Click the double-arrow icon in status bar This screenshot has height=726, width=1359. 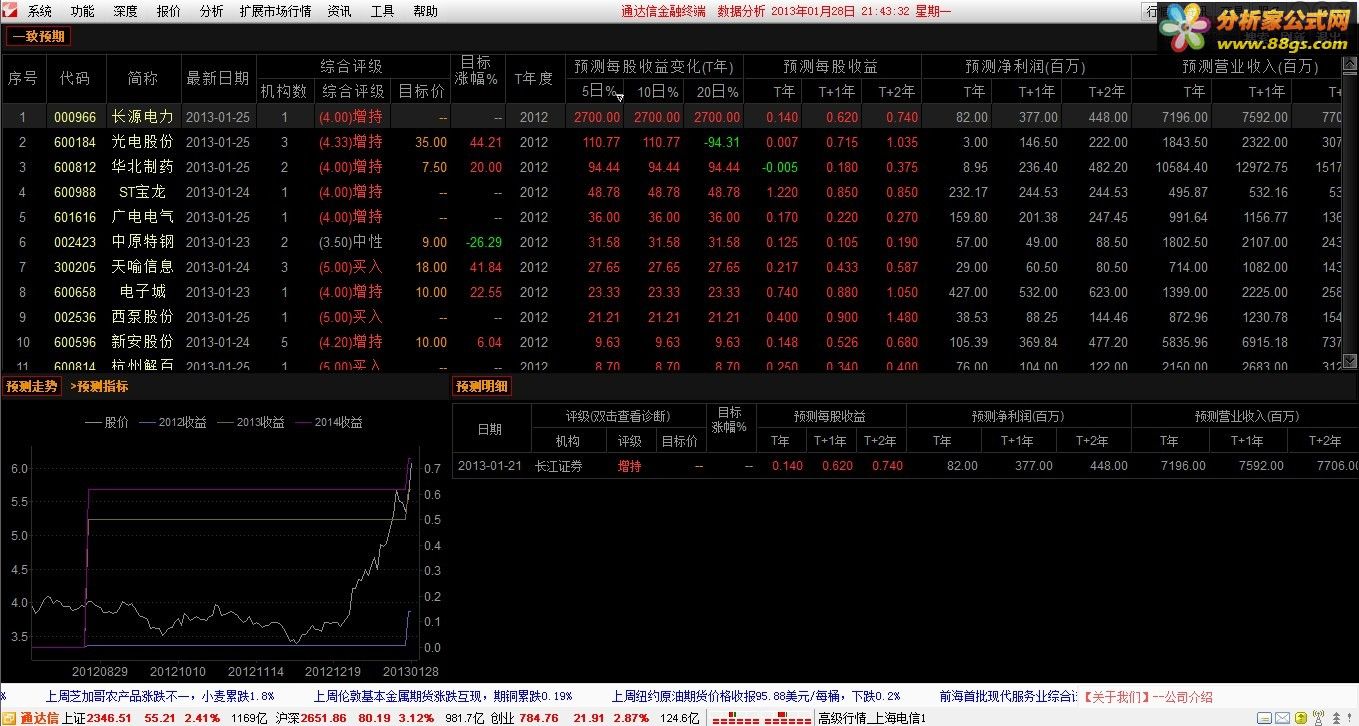(x=1337, y=718)
